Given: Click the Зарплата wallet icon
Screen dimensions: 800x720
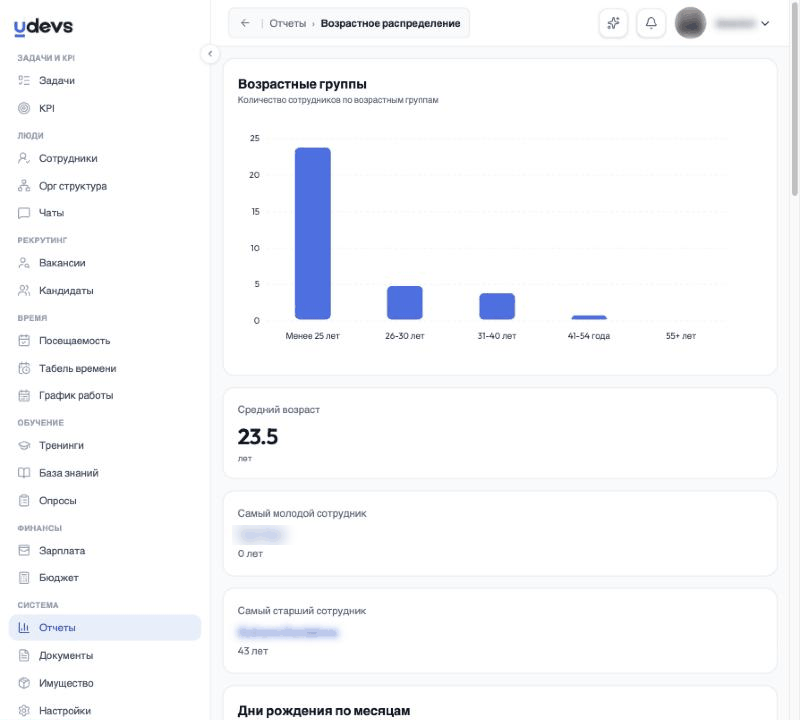Looking at the screenshot, I should tap(24, 551).
